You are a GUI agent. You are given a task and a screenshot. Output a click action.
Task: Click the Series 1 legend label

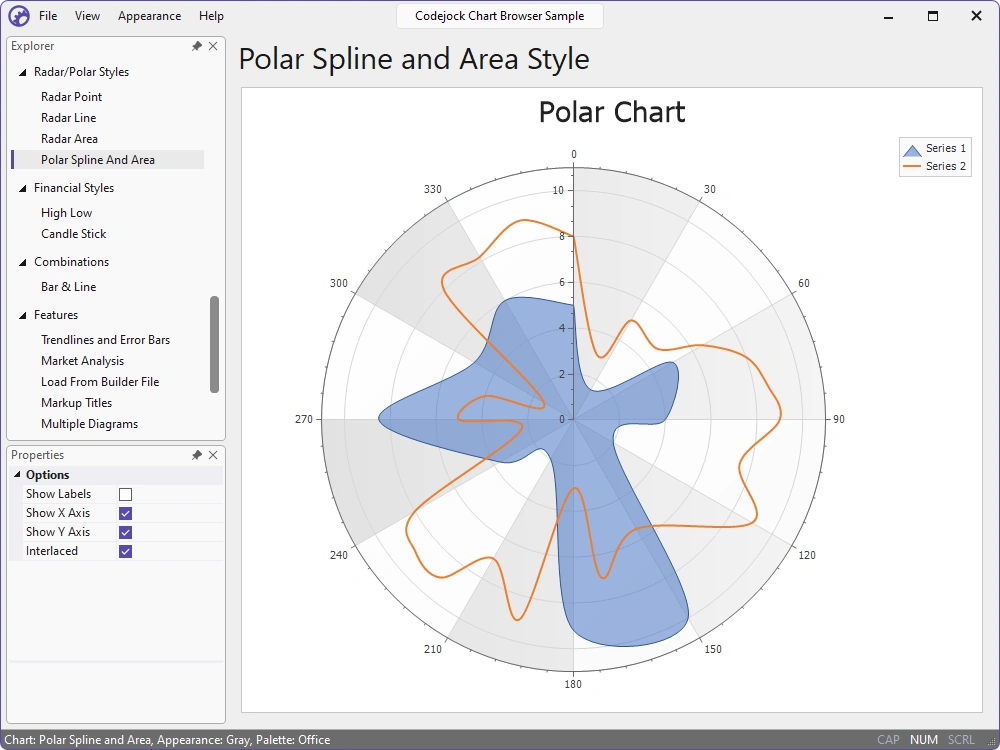click(946, 148)
